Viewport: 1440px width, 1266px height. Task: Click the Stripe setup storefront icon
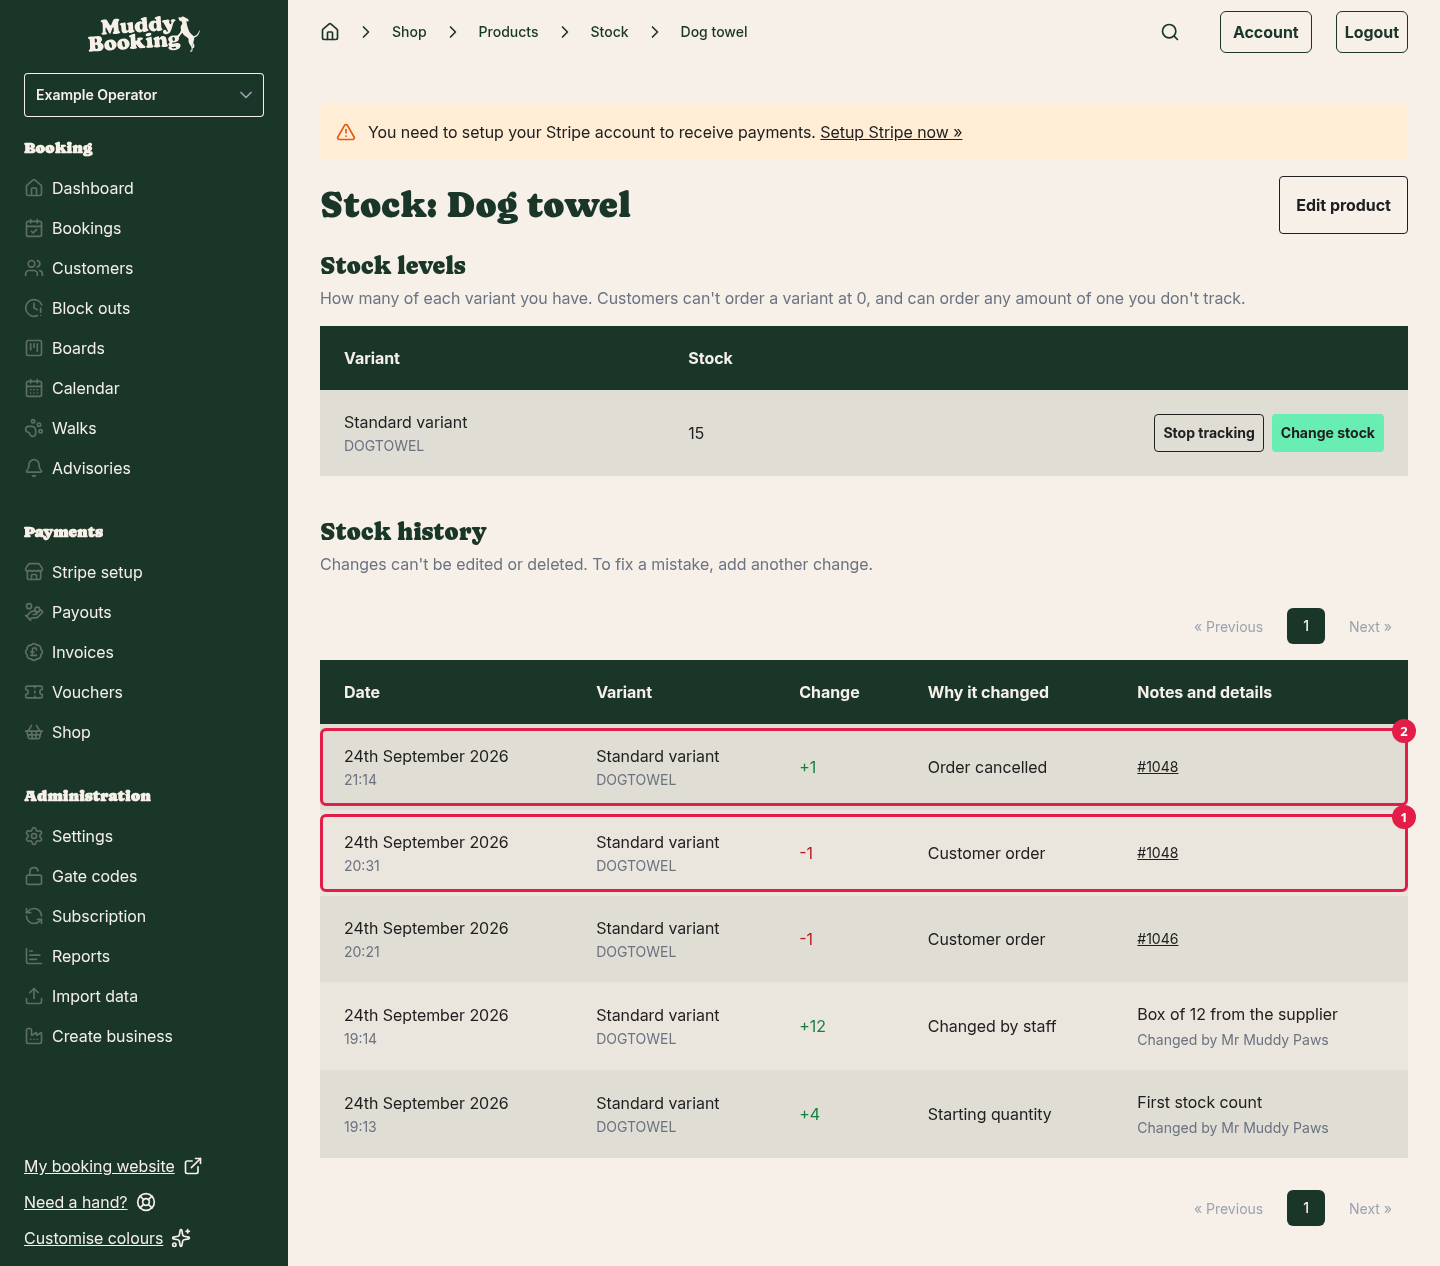click(34, 572)
